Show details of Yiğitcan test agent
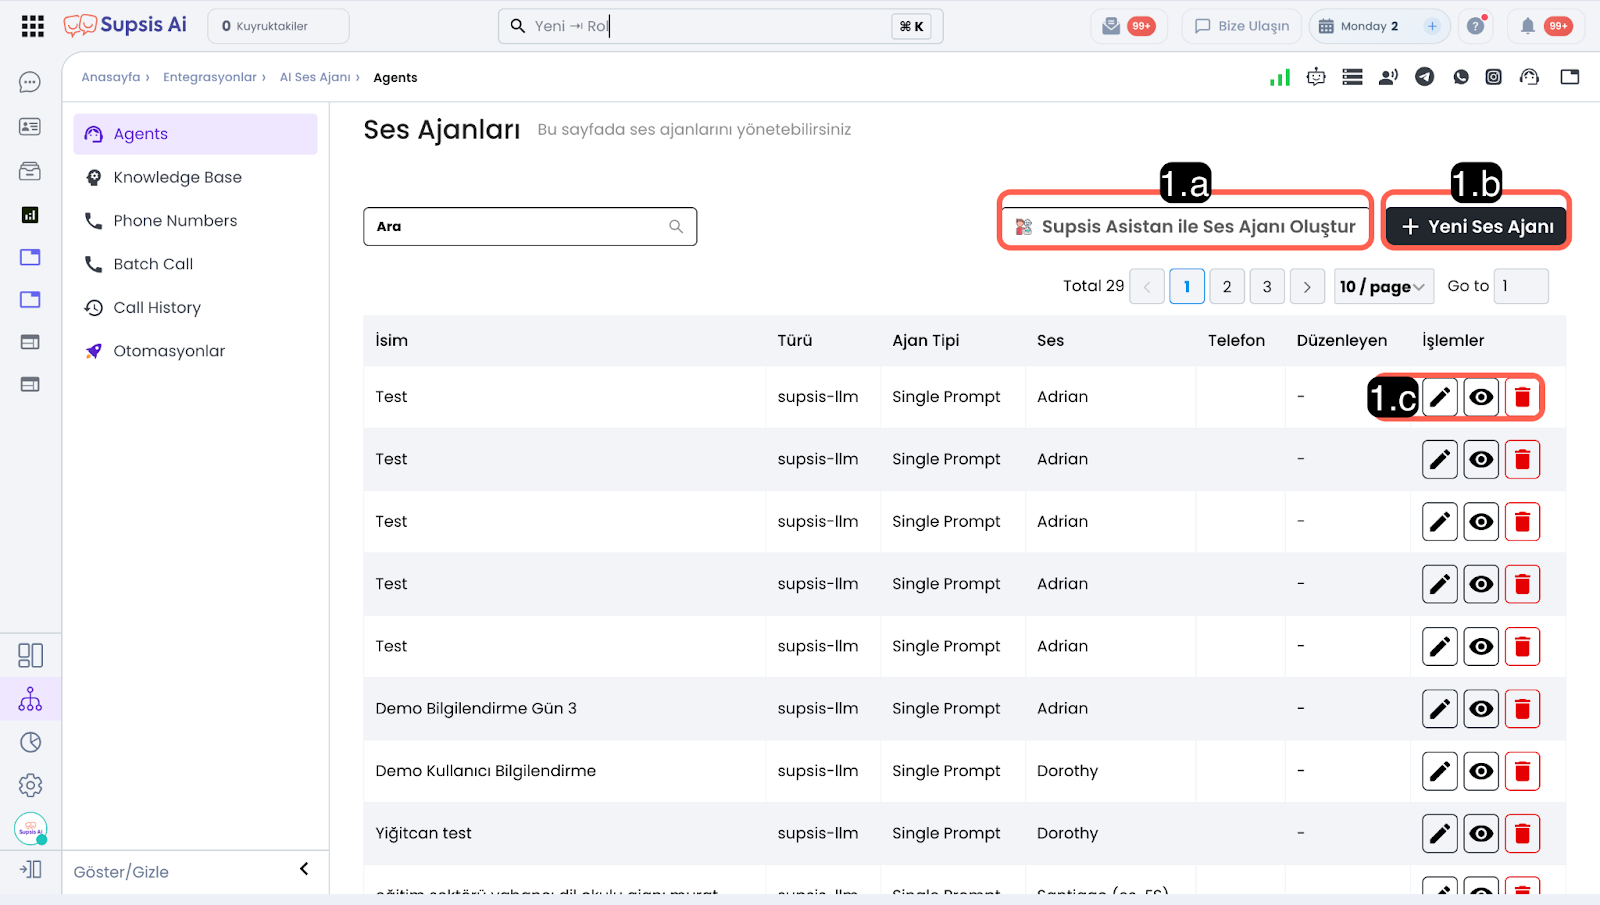 1481,834
